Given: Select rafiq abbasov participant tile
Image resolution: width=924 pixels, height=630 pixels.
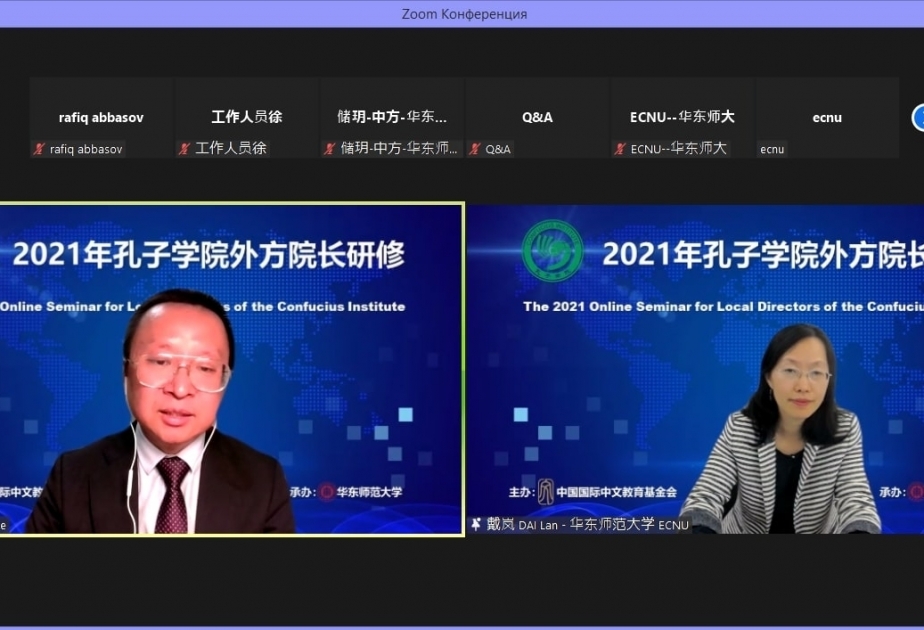Looking at the screenshot, I should [101, 117].
